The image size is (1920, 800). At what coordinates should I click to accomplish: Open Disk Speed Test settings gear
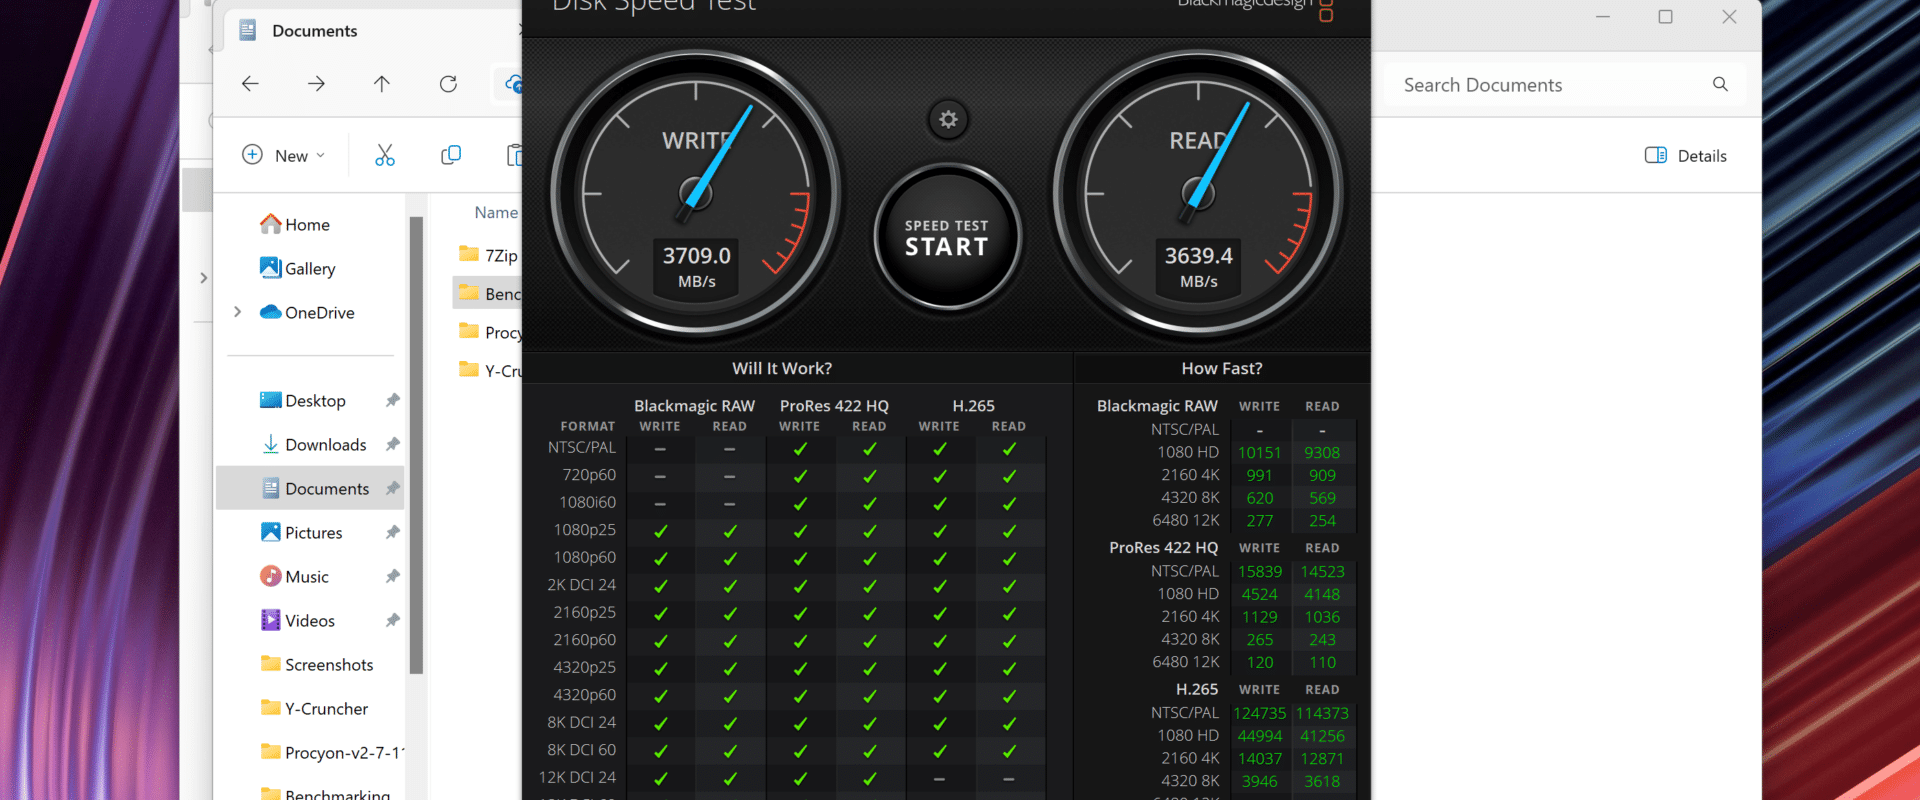tap(948, 120)
